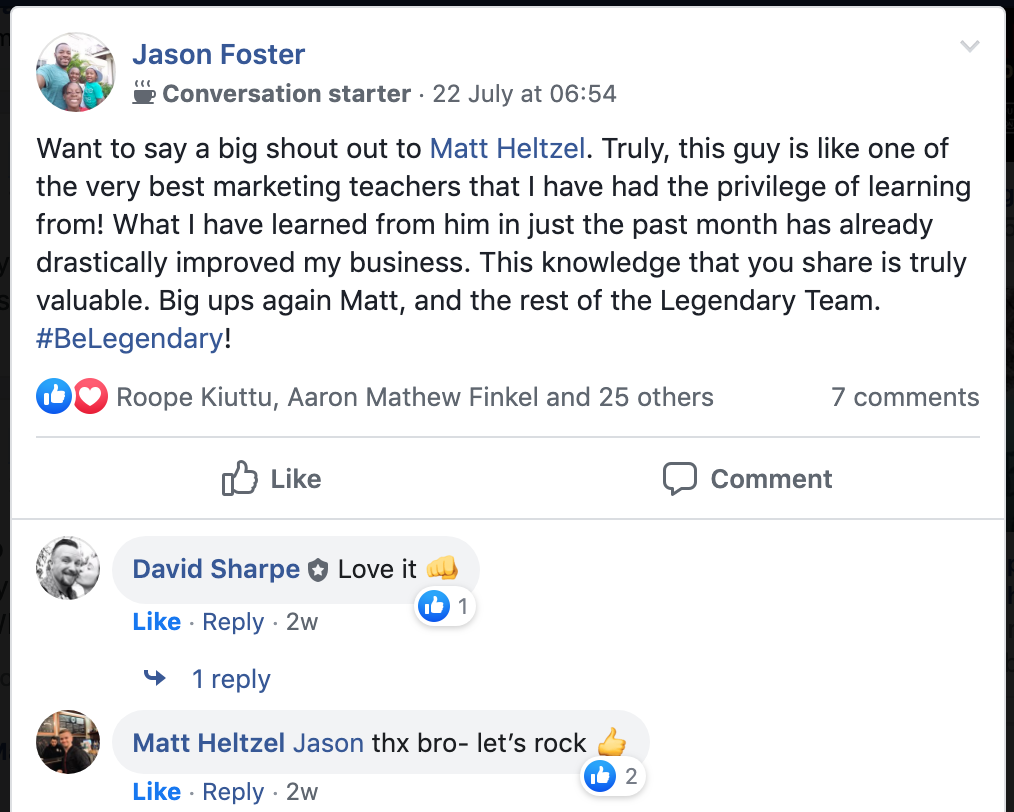Screen dimensions: 1014x812
Task: Show the list of people who reacted
Action: [x=415, y=397]
